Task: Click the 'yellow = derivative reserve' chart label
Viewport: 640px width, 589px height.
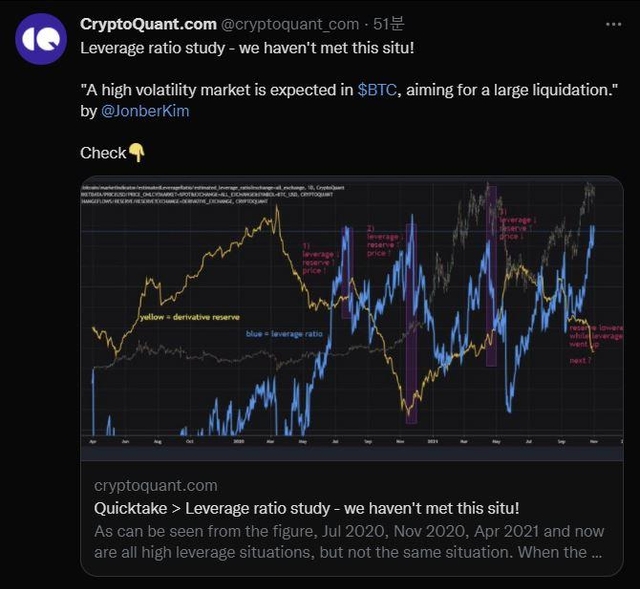Action: 189,318
